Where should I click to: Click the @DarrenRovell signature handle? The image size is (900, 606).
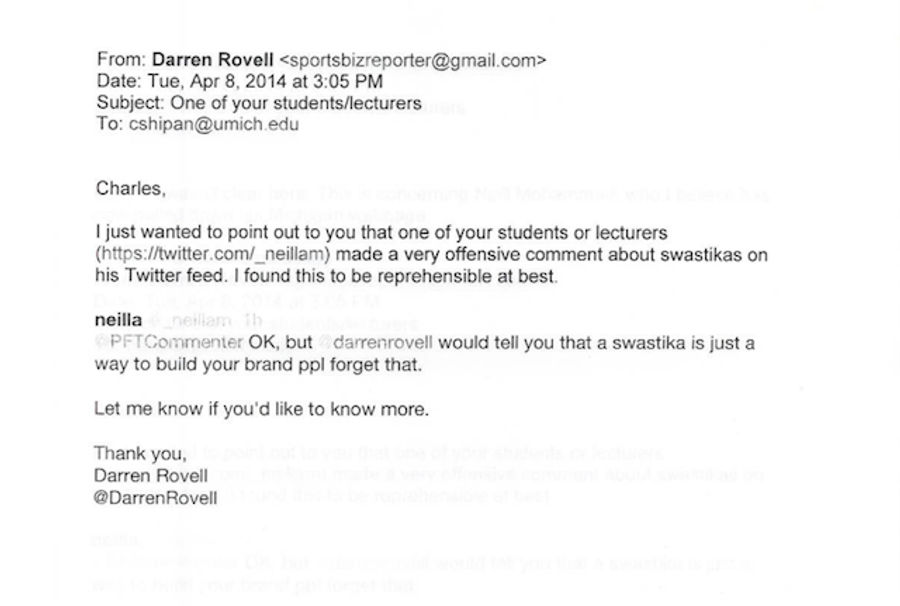pyautogui.click(x=156, y=498)
